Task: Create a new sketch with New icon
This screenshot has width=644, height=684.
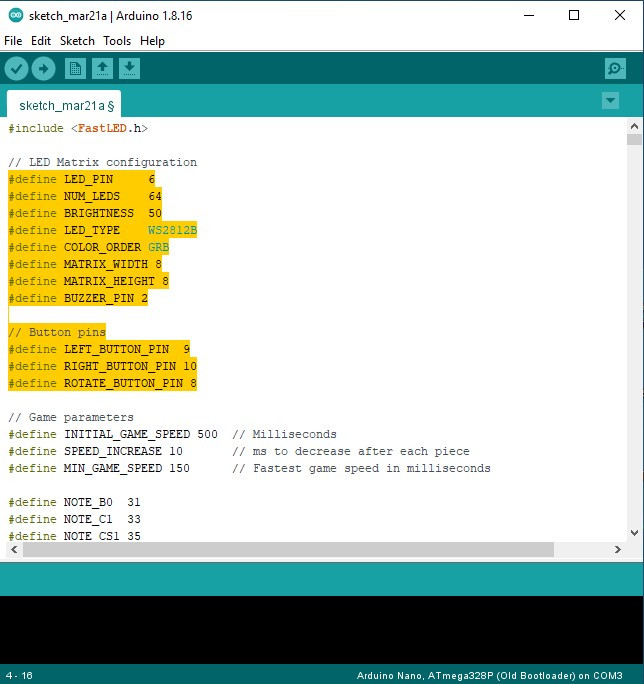Action: [x=75, y=68]
